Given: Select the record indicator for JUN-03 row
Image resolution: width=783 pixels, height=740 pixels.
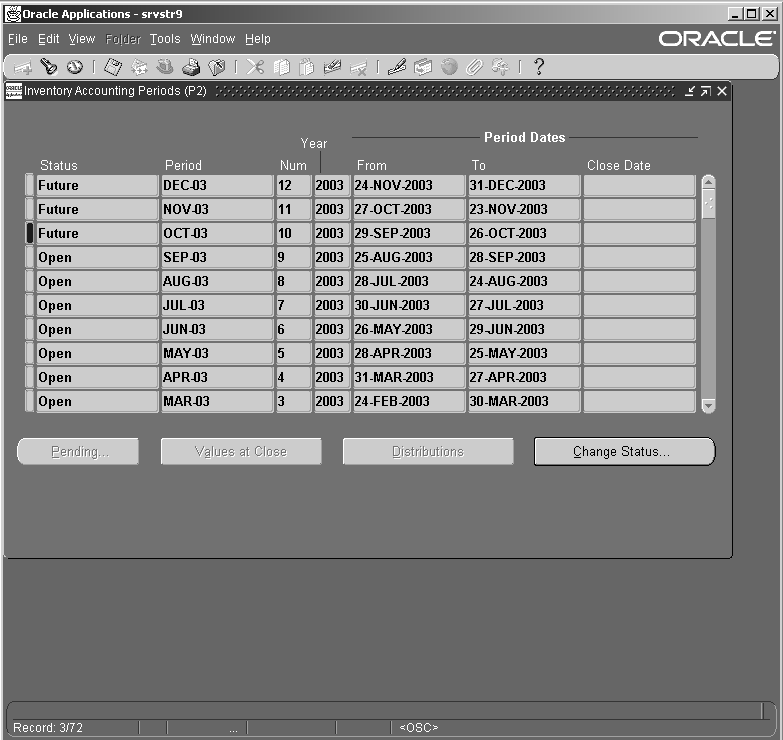Looking at the screenshot, I should point(29,329).
